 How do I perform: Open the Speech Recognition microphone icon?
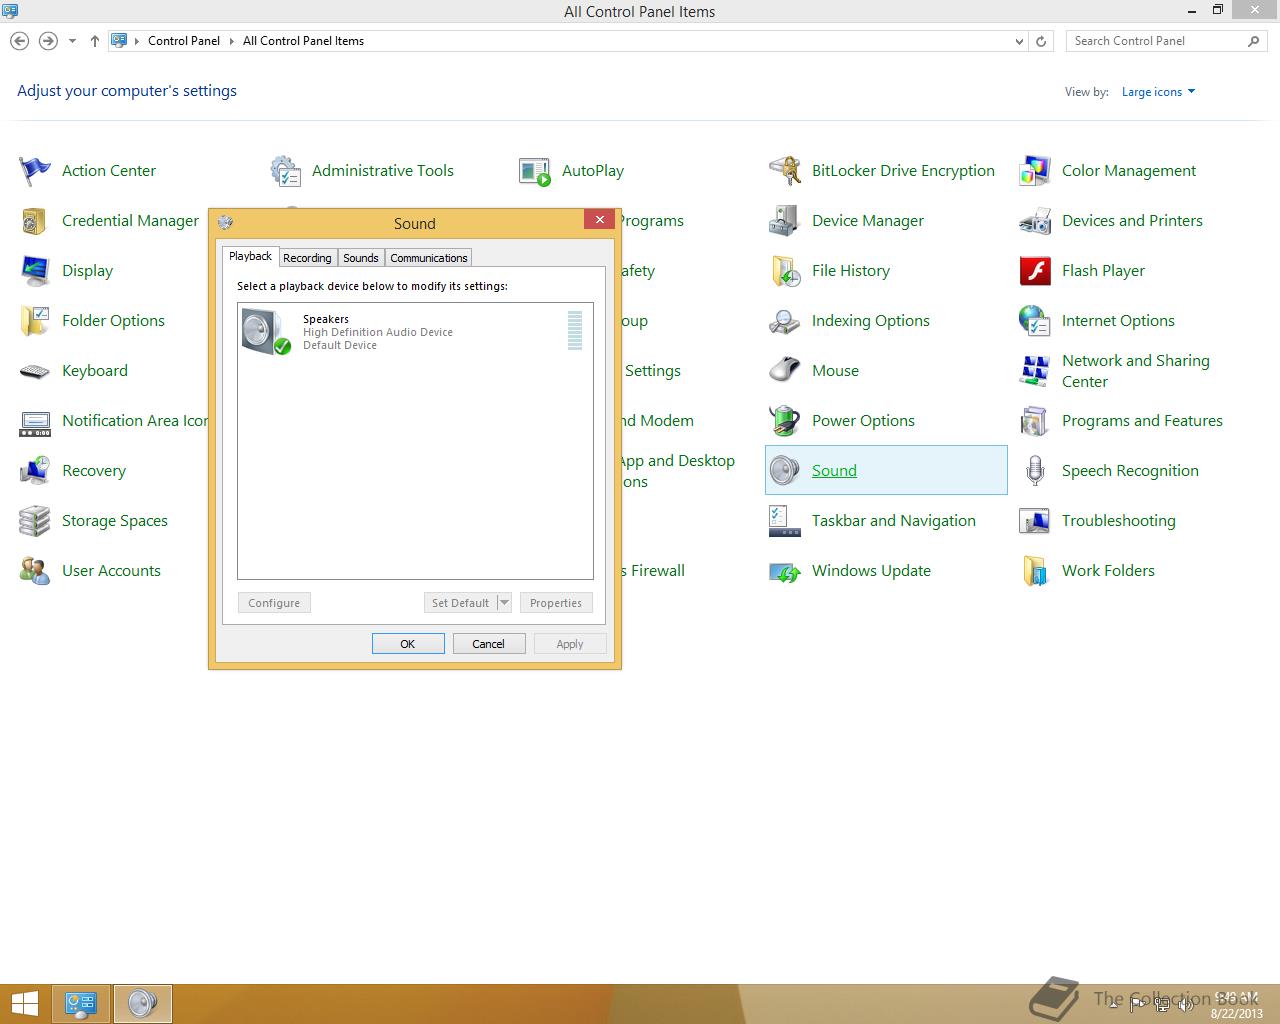1035,471
